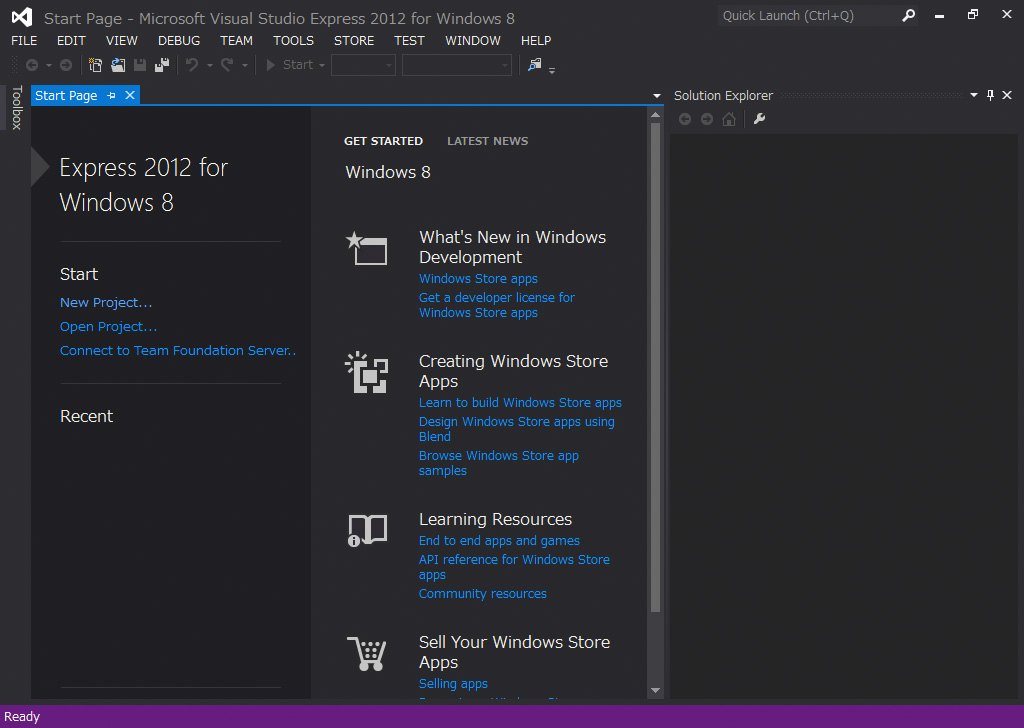Click the Navigate Backward arrow in toolbar
The height and width of the screenshot is (728, 1024).
[x=31, y=65]
